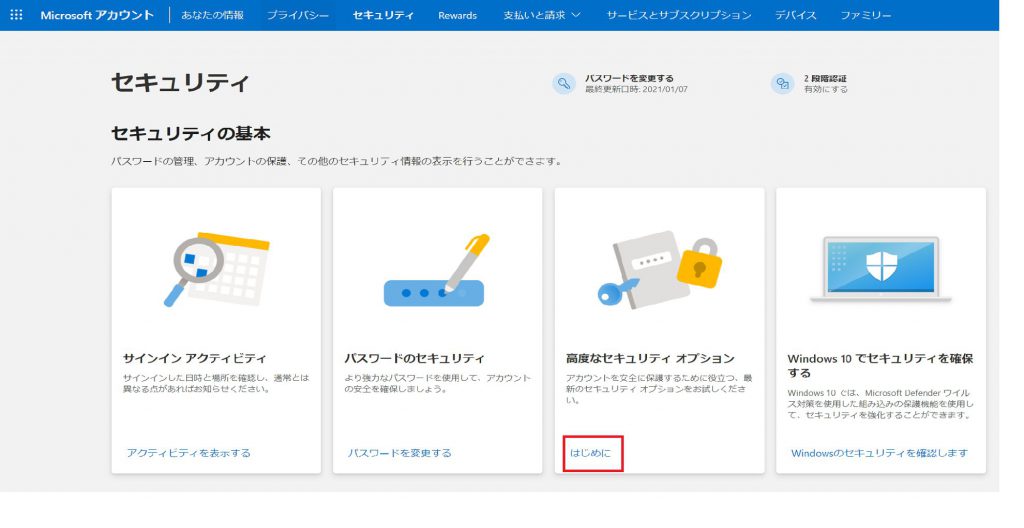Open サービスとサブスクリプション tab
Viewport: 1024px width, 528px height.
coord(679,15)
